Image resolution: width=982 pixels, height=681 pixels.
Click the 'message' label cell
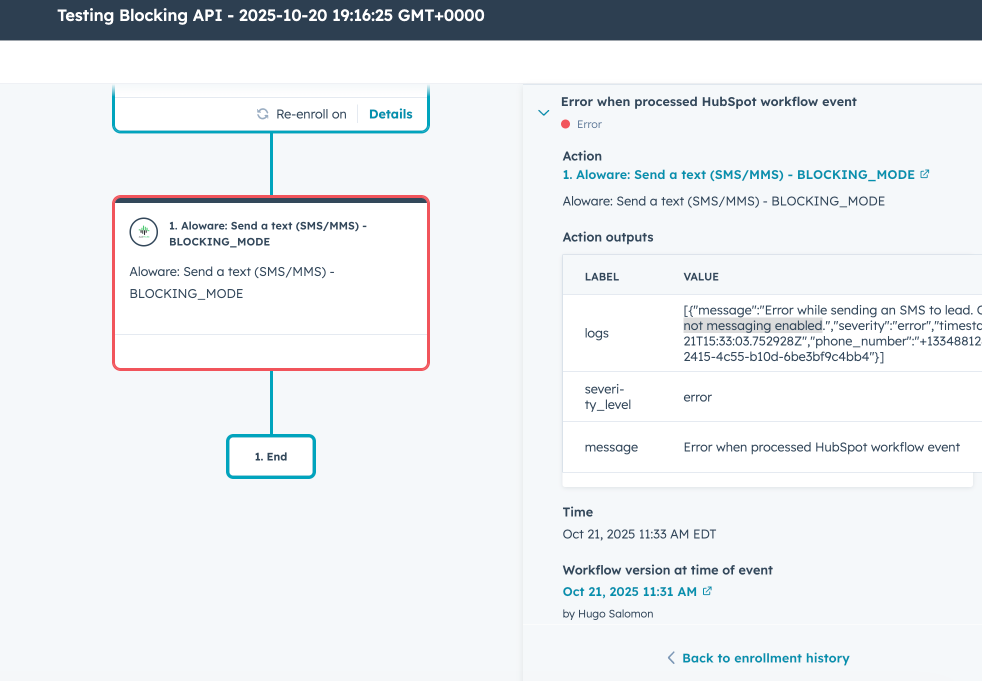611,447
